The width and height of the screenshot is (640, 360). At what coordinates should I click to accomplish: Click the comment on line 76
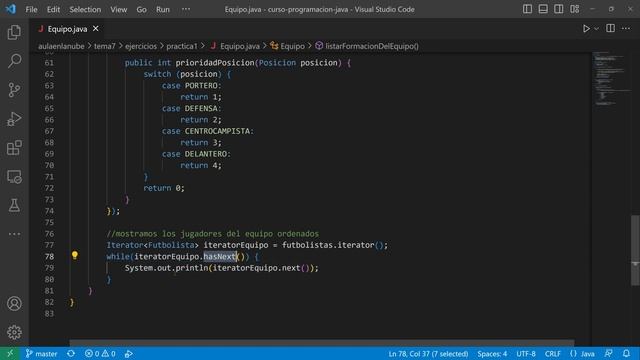[213, 233]
